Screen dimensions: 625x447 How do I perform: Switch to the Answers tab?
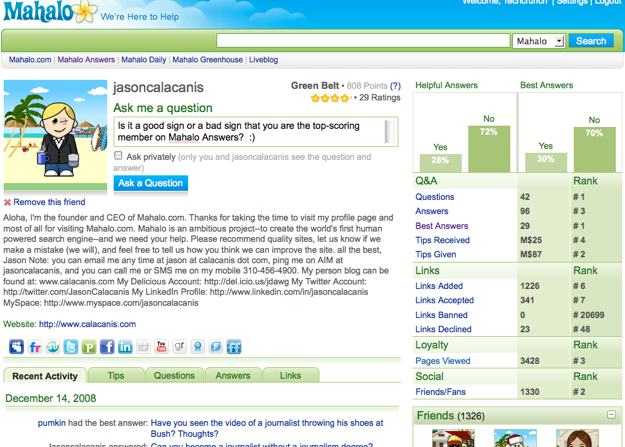[x=233, y=375]
